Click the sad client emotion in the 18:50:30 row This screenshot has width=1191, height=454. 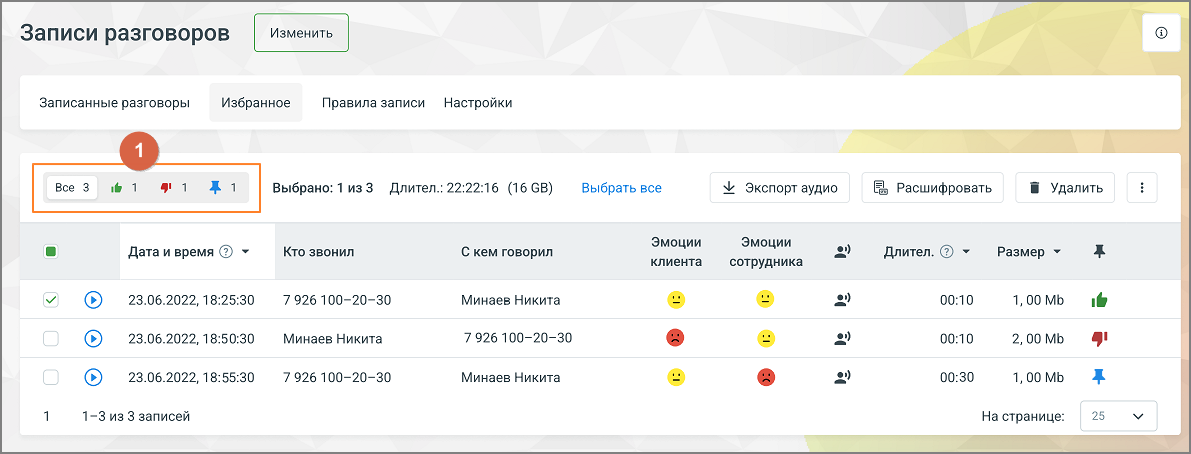point(676,338)
